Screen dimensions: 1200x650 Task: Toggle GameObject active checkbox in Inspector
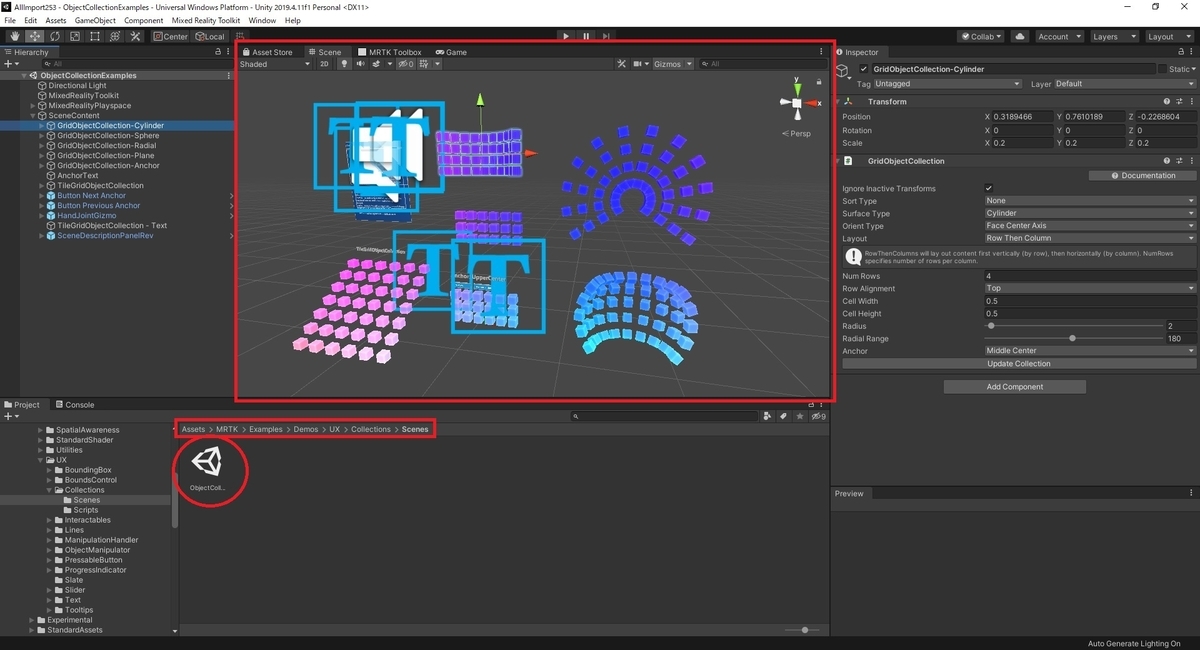pyautogui.click(x=864, y=69)
